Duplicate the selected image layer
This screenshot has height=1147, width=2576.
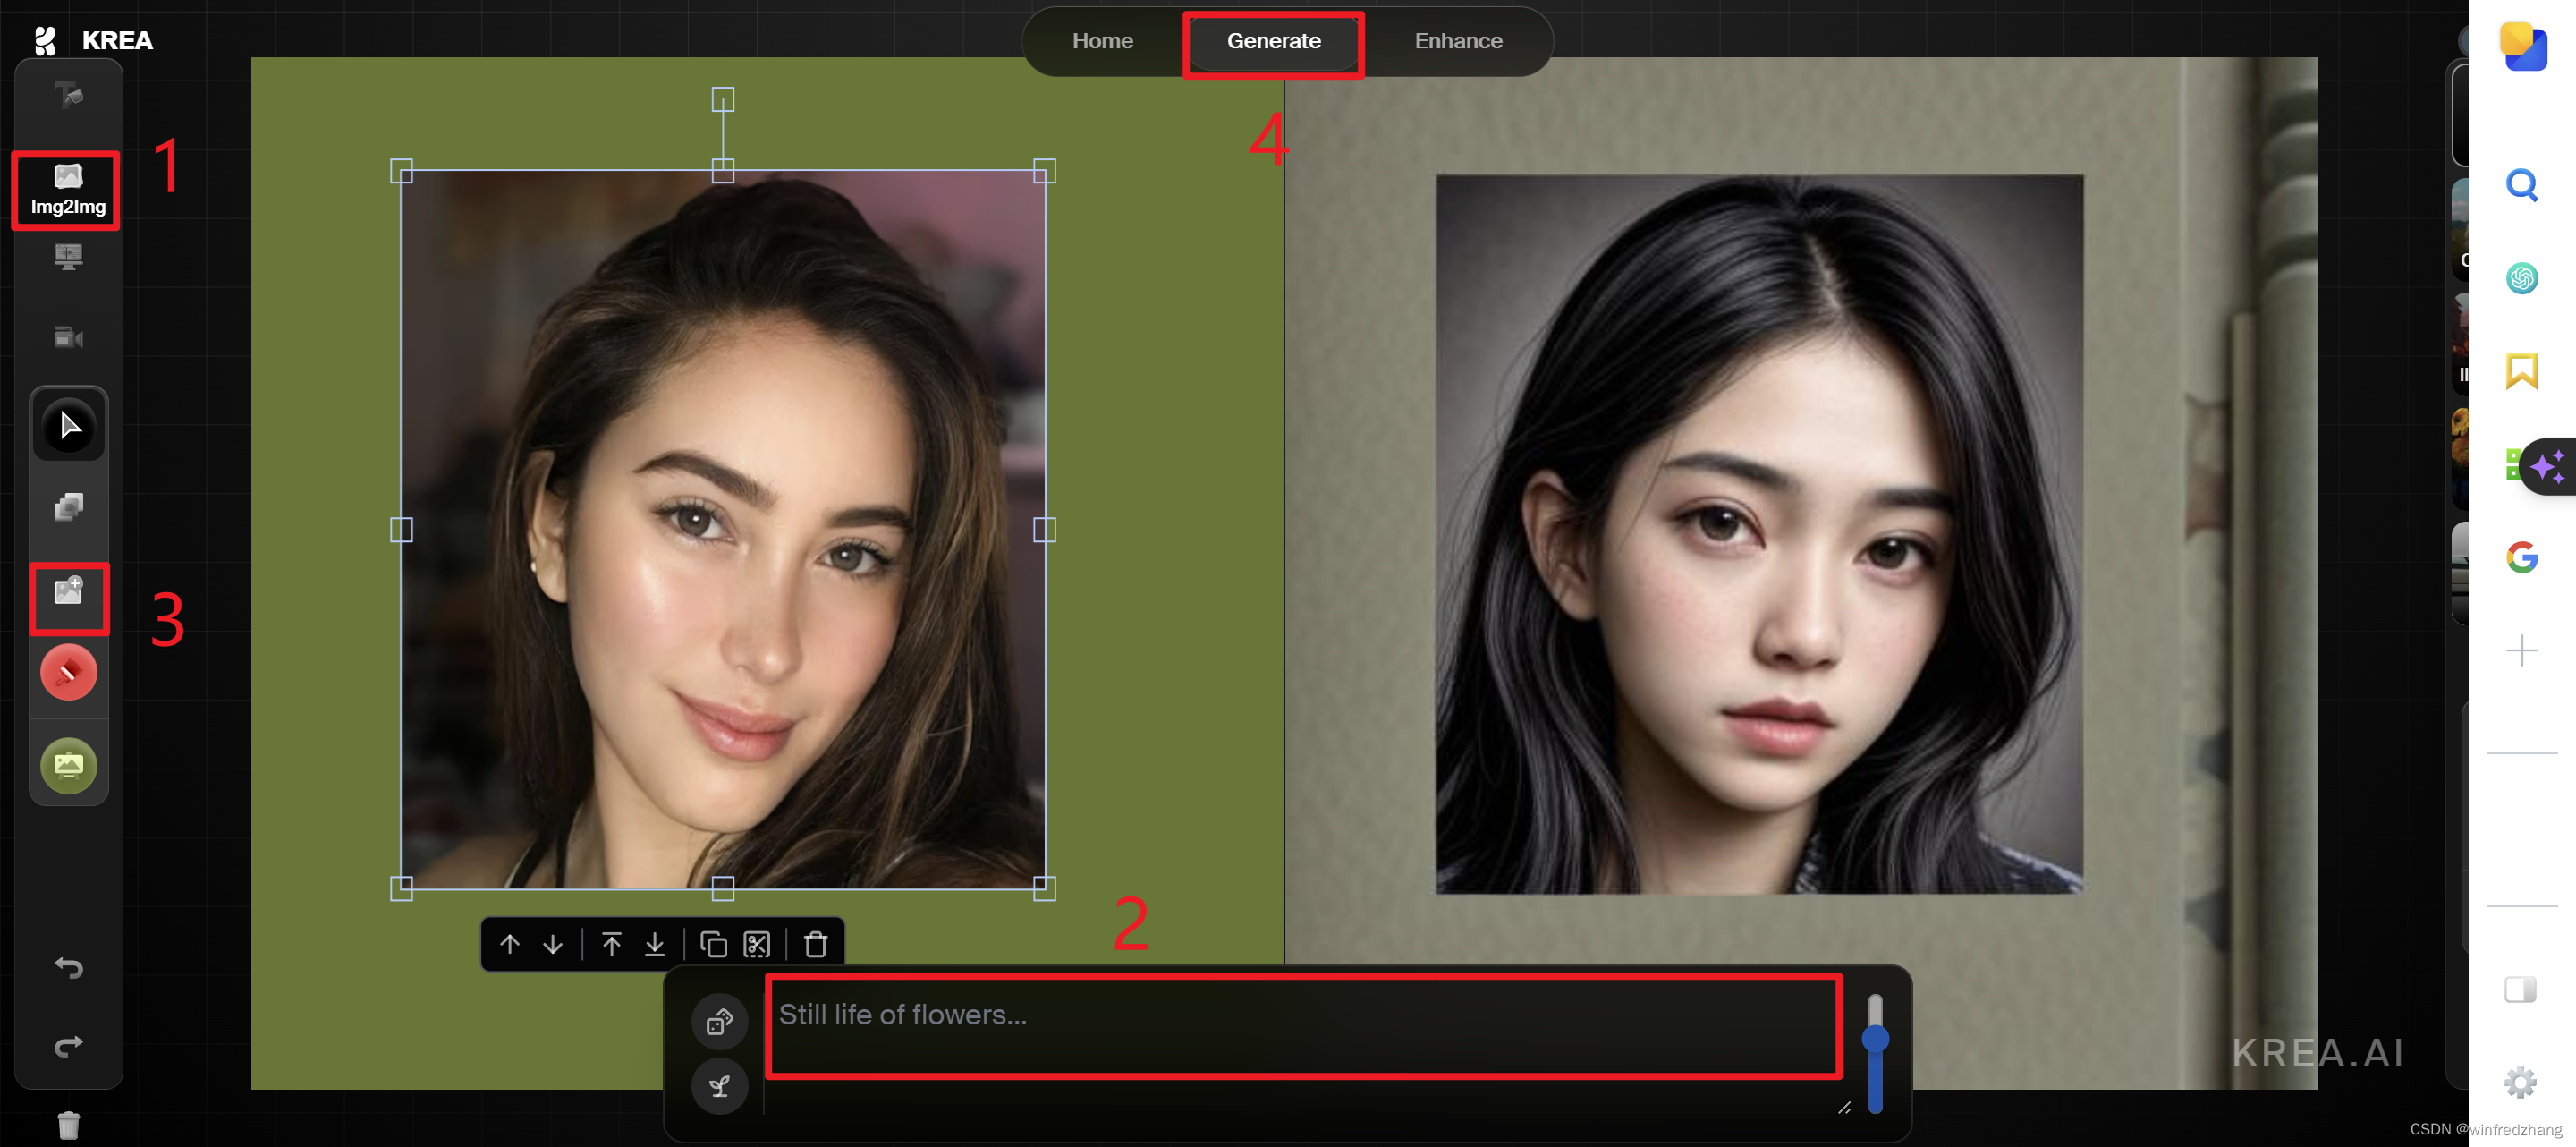point(713,944)
